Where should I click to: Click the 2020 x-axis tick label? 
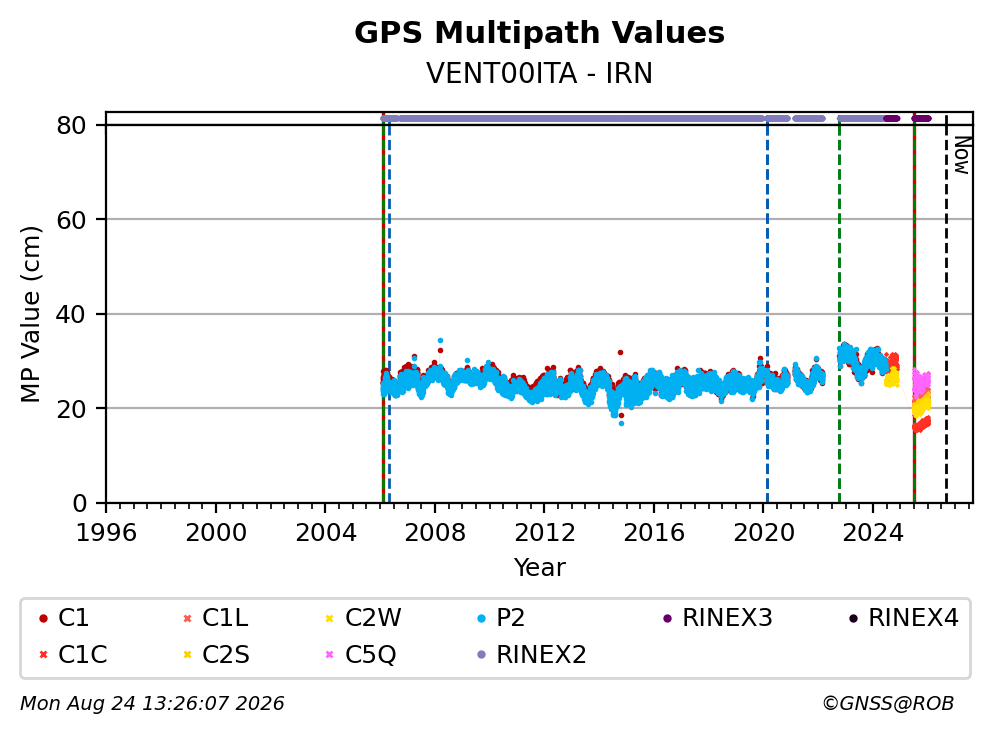(764, 533)
